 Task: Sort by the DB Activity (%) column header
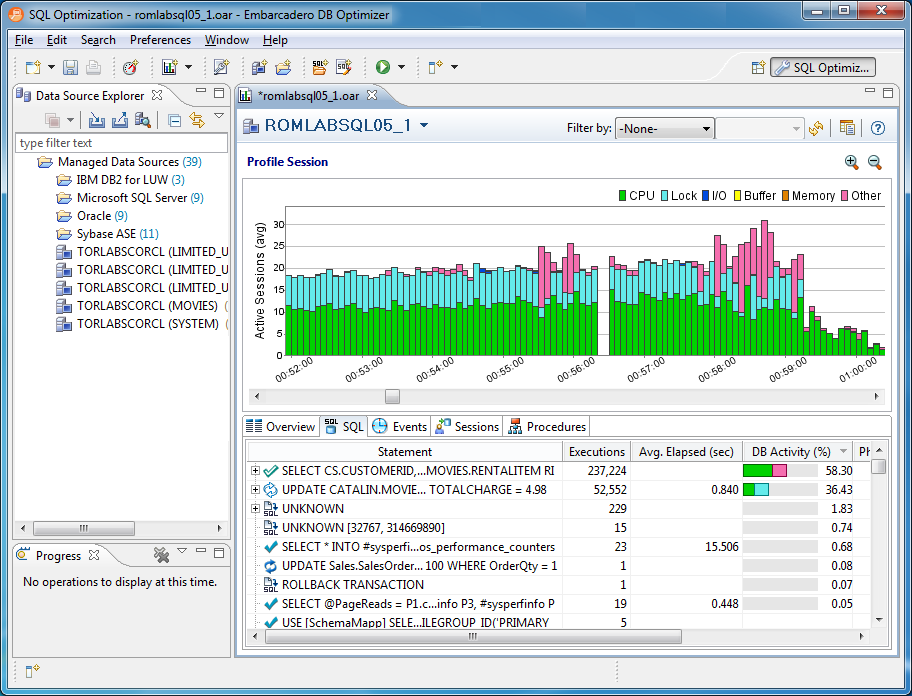(x=797, y=452)
